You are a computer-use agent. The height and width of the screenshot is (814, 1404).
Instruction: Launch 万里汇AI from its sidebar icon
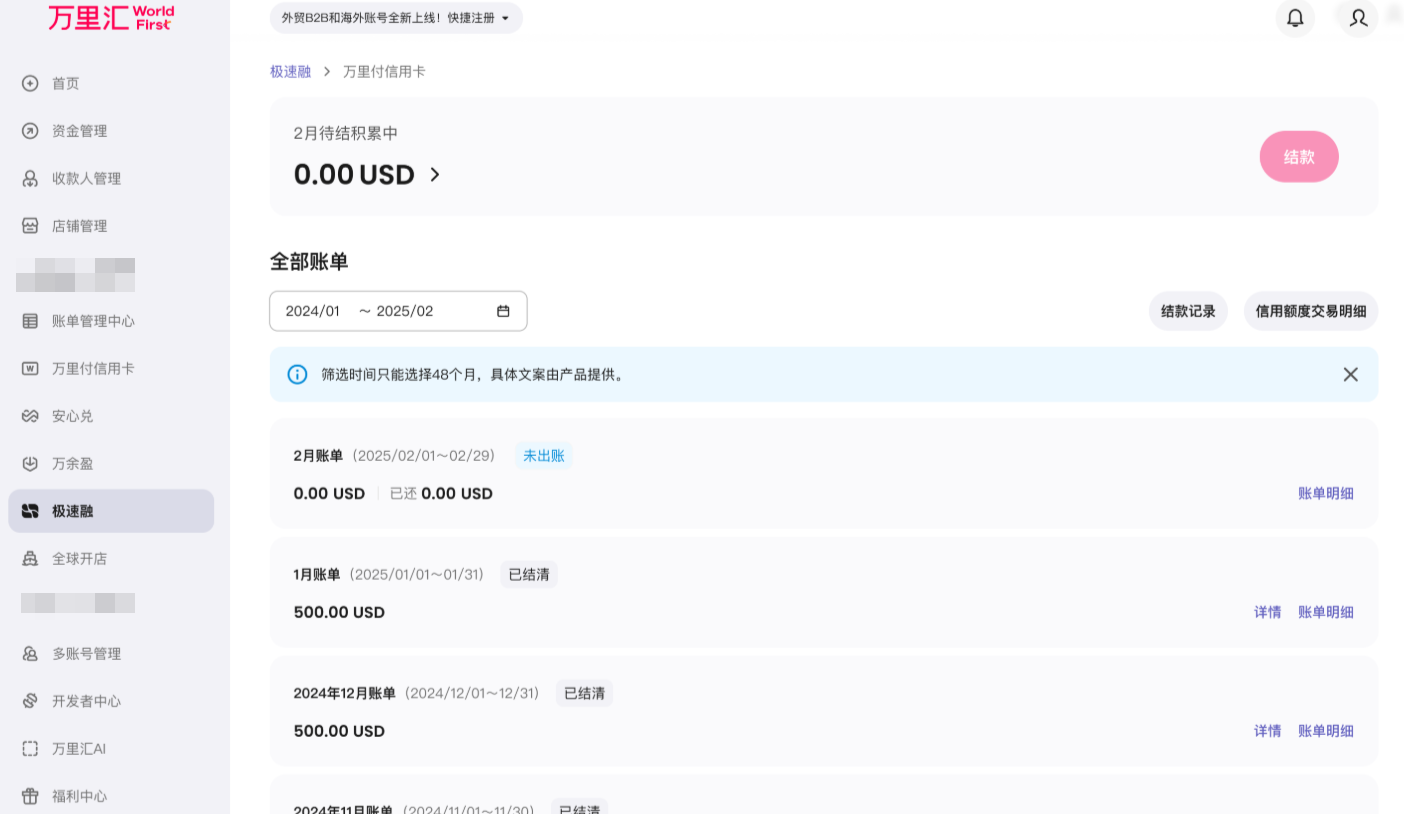coord(30,748)
